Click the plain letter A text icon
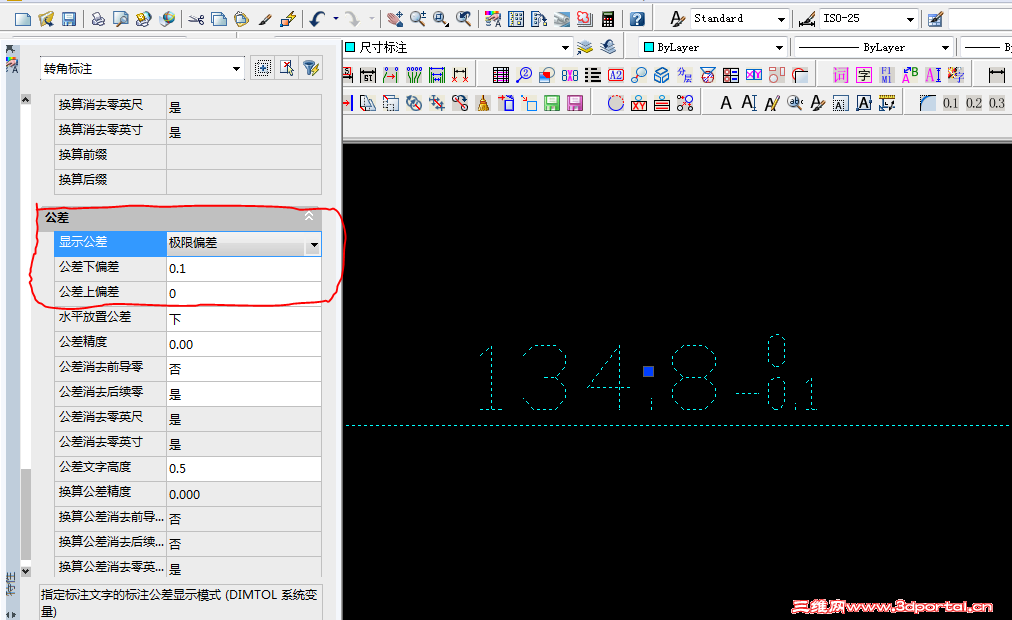Image resolution: width=1012 pixels, height=620 pixels. (726, 103)
